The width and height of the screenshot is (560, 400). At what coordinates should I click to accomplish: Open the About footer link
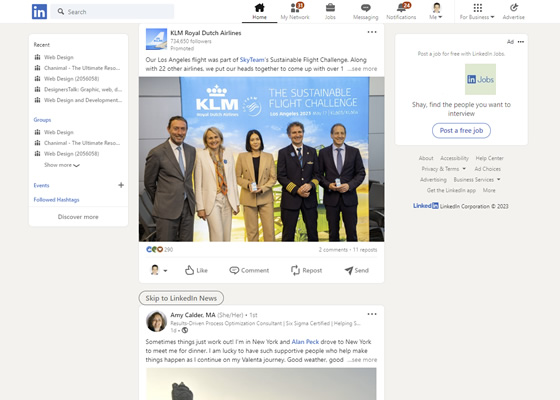click(x=426, y=158)
